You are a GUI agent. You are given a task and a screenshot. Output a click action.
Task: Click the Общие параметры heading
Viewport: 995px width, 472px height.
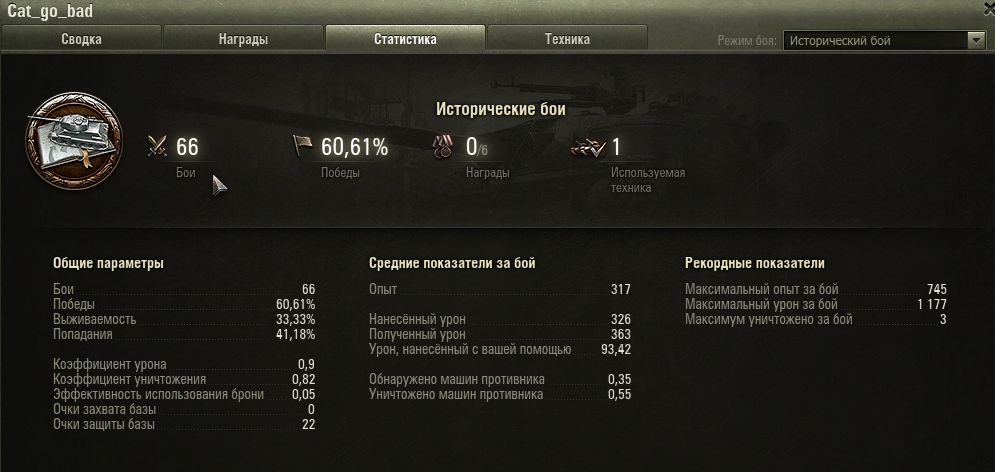tap(109, 263)
